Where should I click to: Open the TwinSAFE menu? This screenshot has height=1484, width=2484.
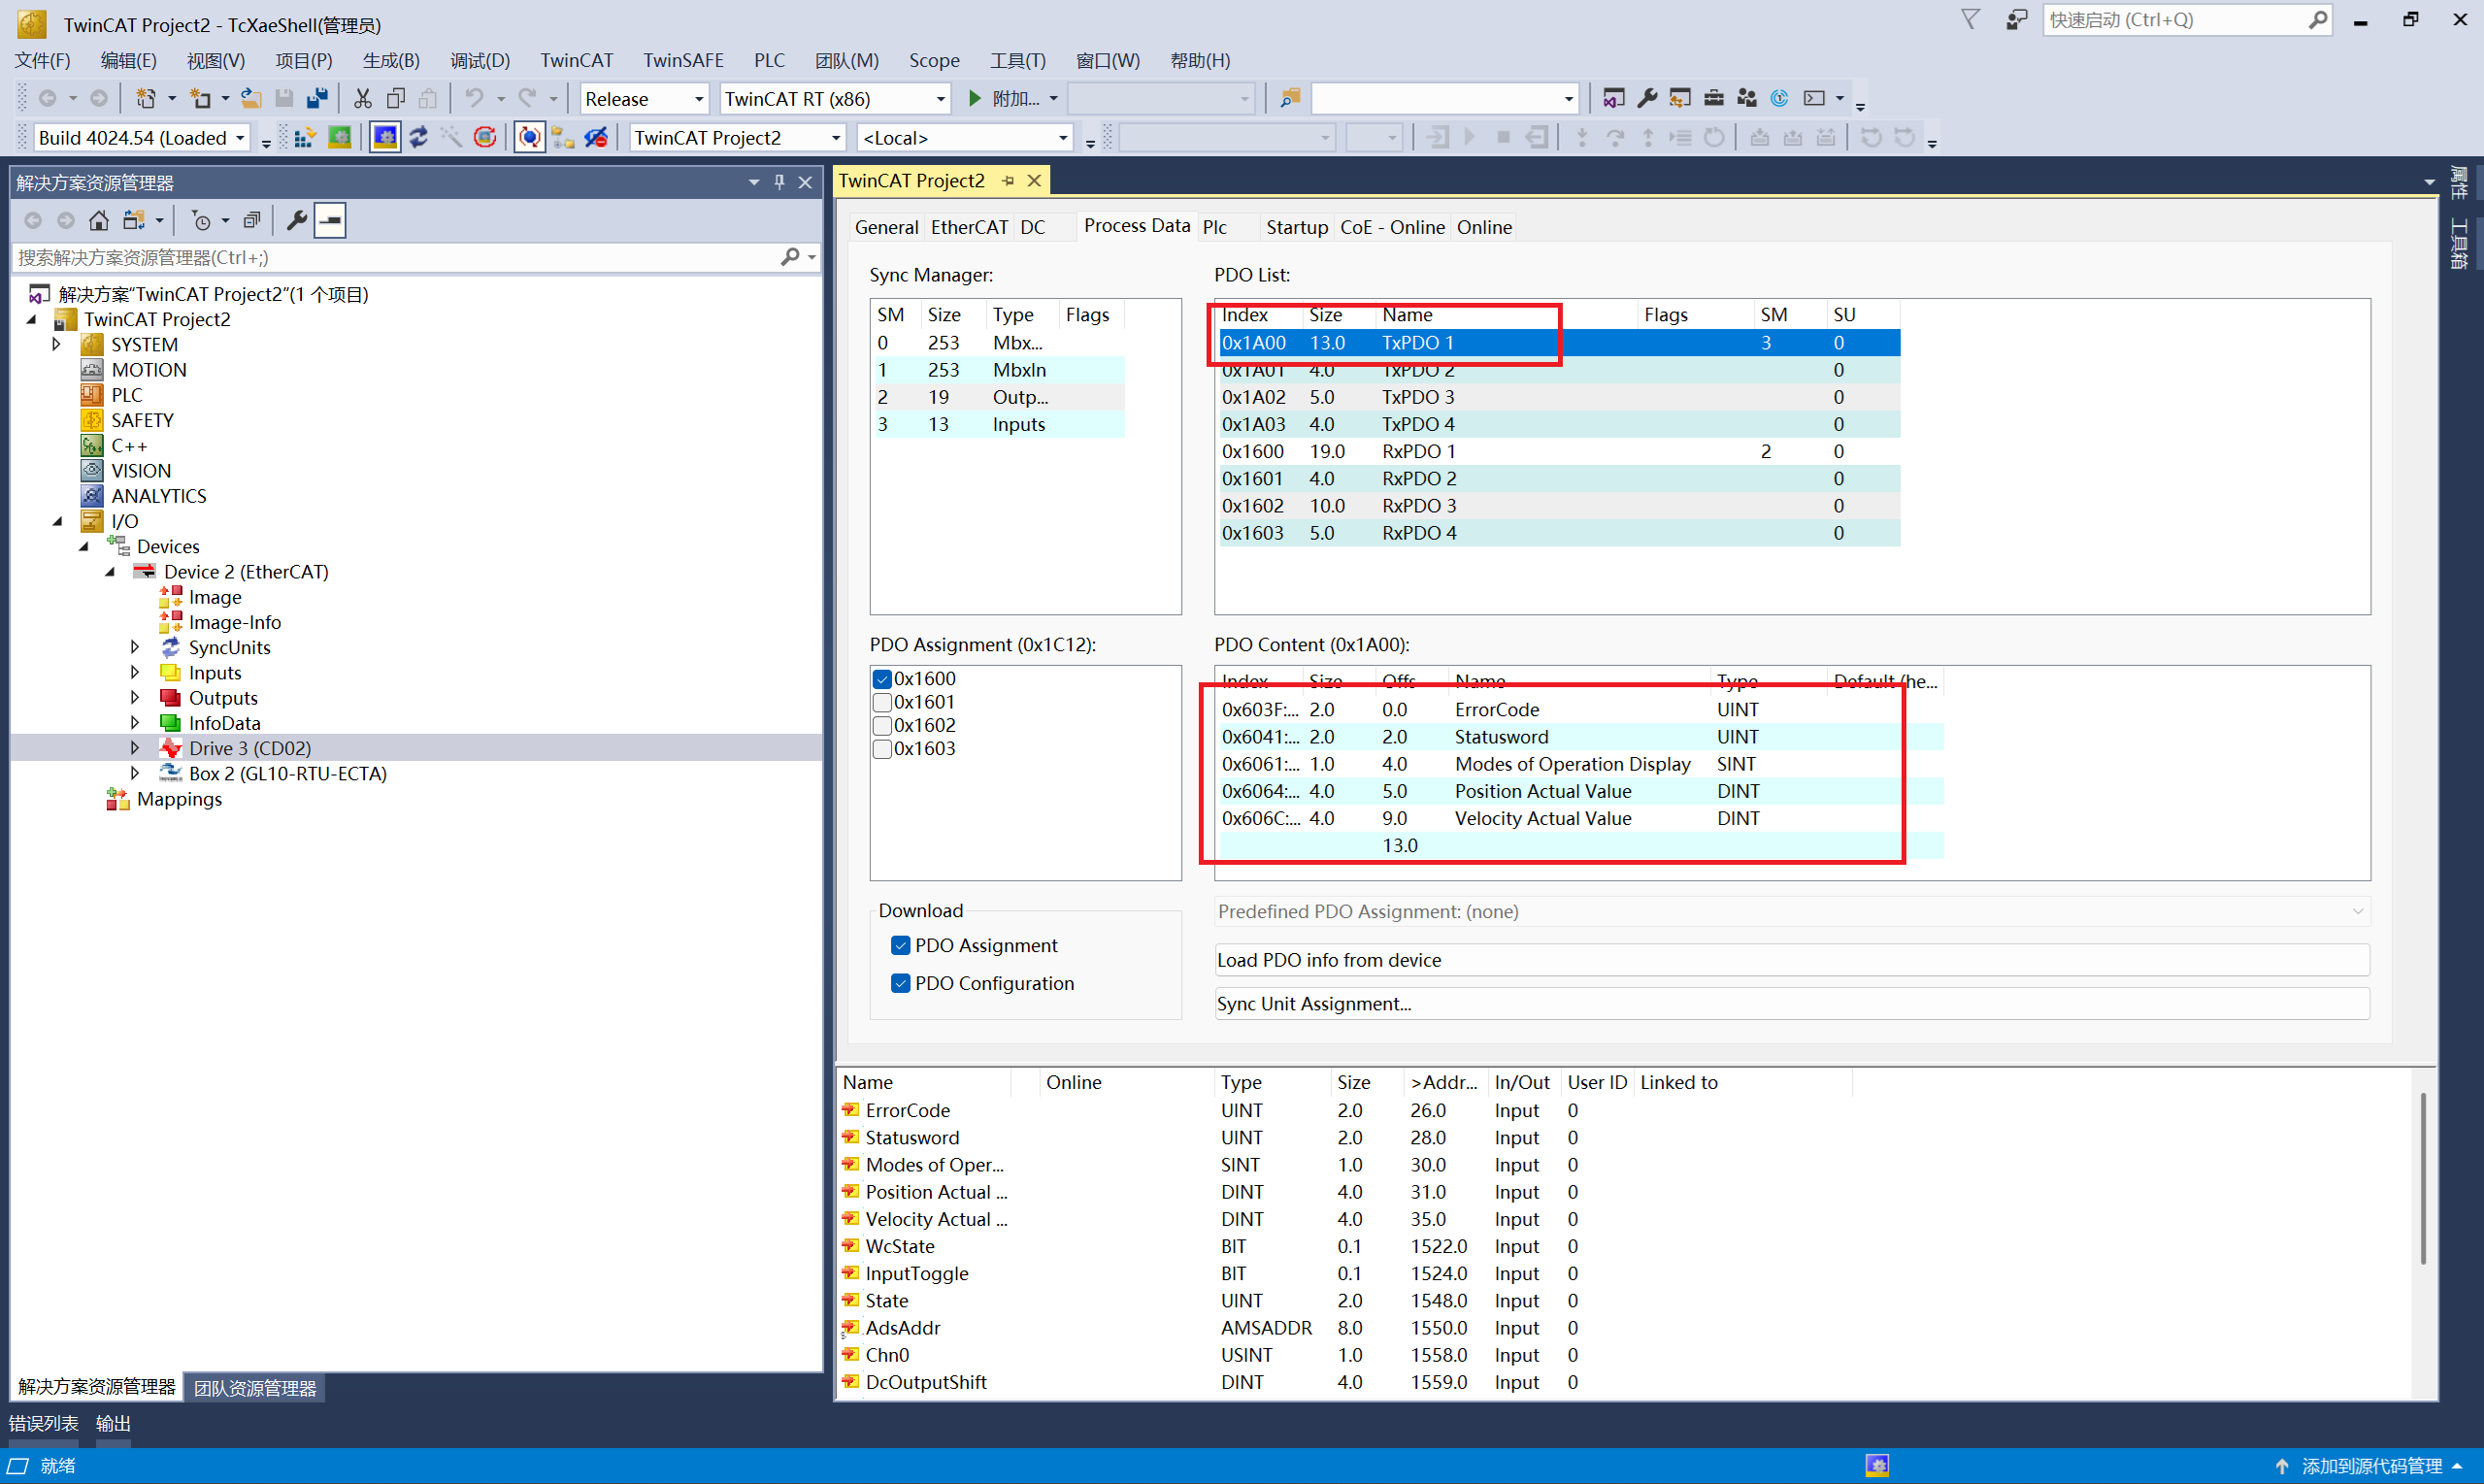coord(683,60)
